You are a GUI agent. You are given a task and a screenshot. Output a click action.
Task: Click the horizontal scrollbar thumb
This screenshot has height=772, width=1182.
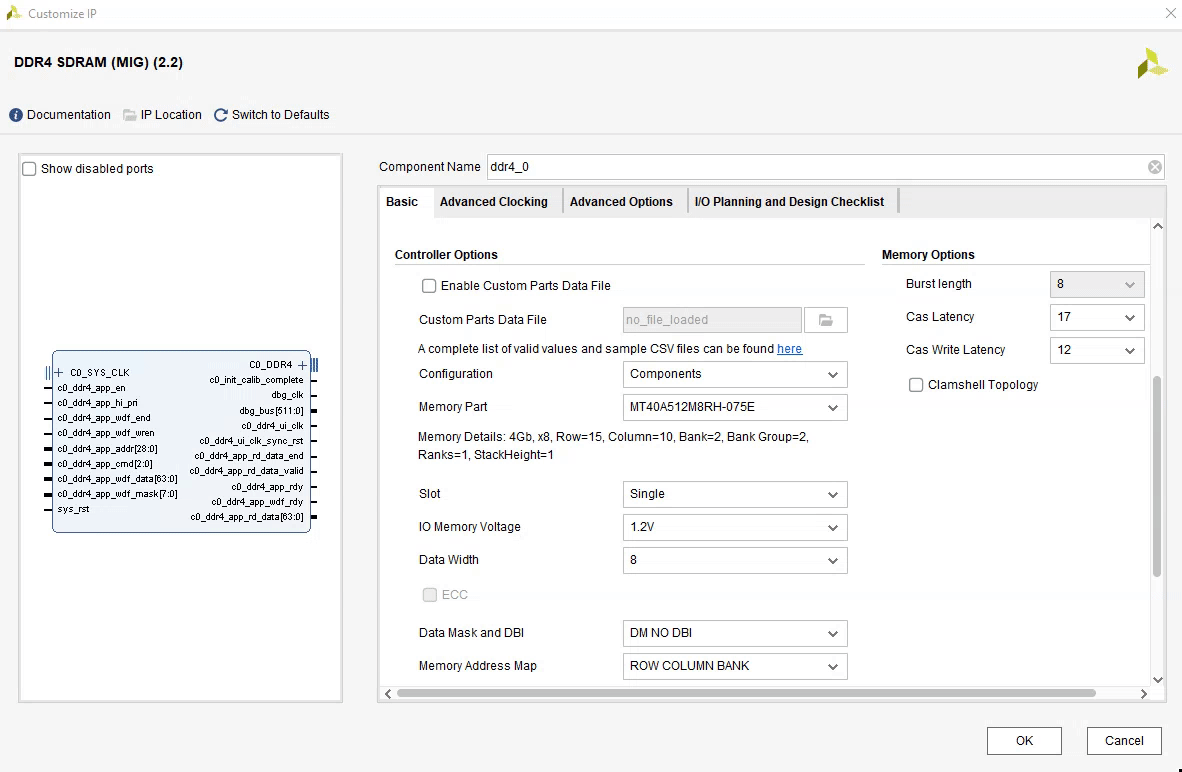[746, 694]
